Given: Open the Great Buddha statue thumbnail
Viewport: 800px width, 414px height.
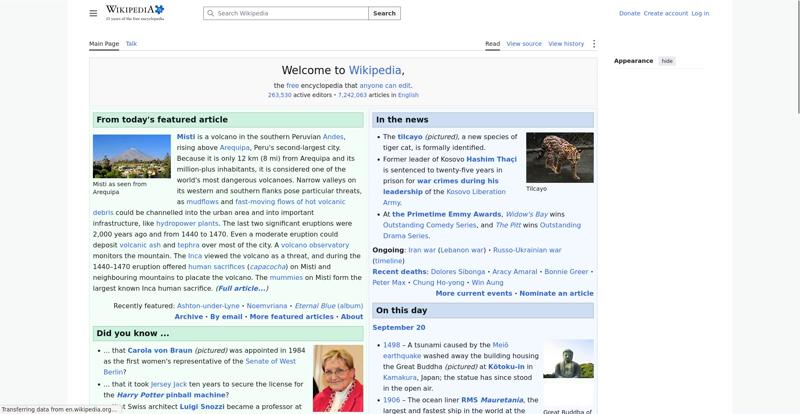Looking at the screenshot, I should (568, 359).
